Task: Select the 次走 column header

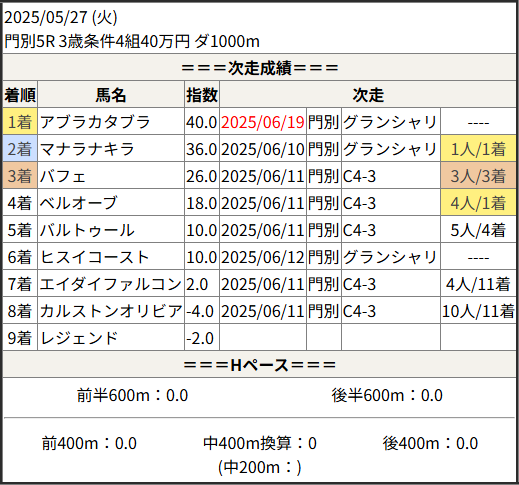Action: coord(368,95)
